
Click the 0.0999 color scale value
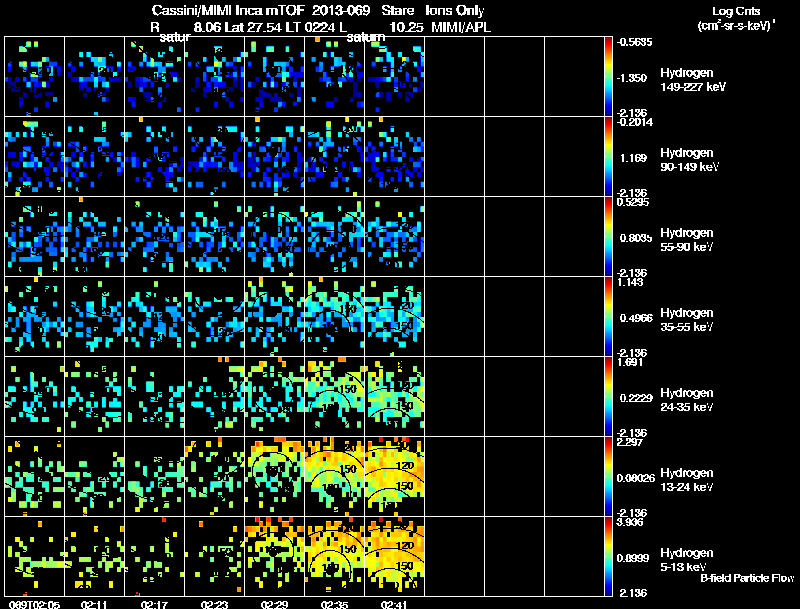pyautogui.click(x=634, y=558)
